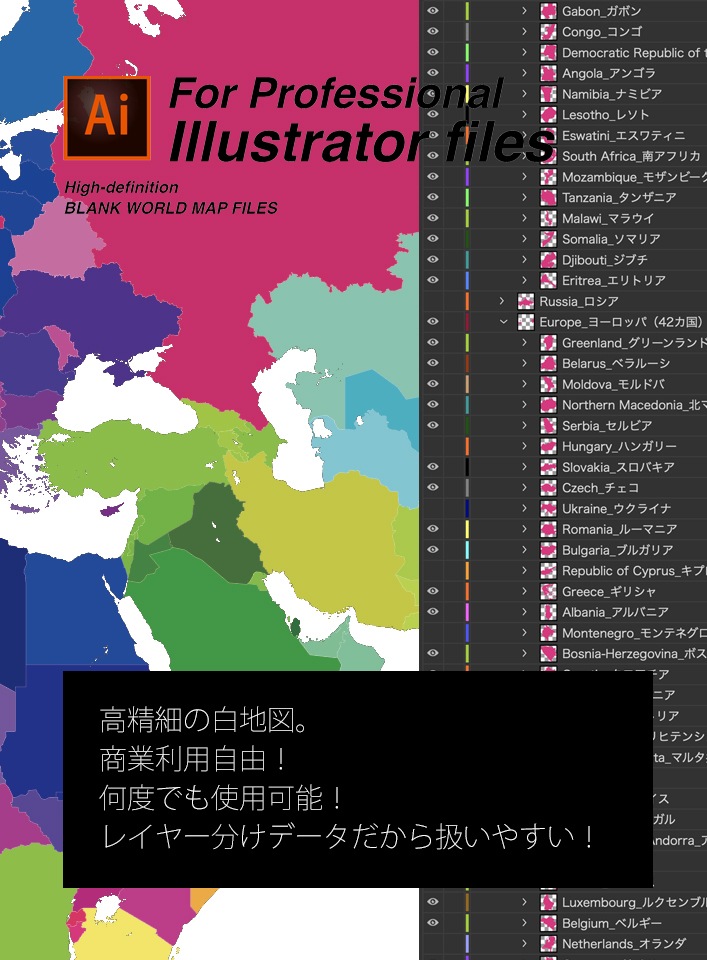This screenshot has width=707, height=960.
Task: Select Democratic Republic layer thumbnail
Action: coord(548,52)
